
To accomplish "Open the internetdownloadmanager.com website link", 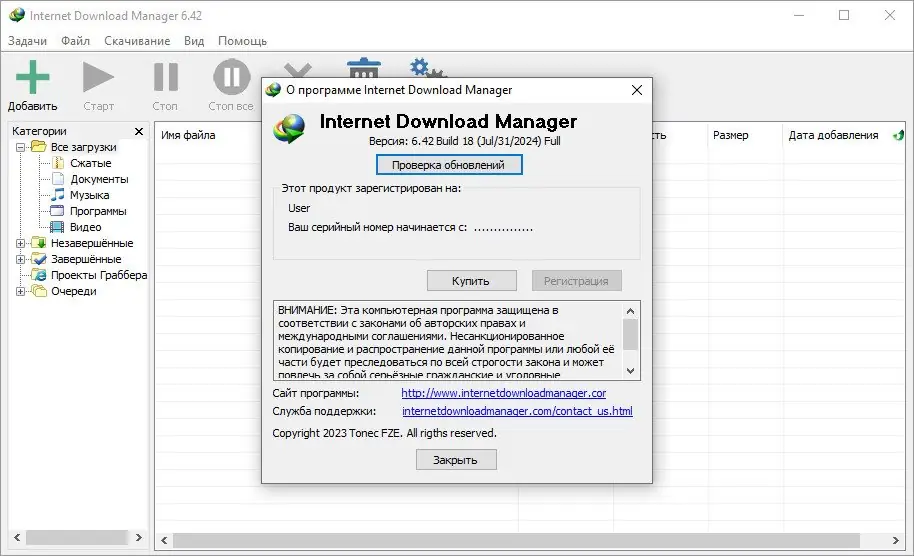I will click(x=504, y=393).
